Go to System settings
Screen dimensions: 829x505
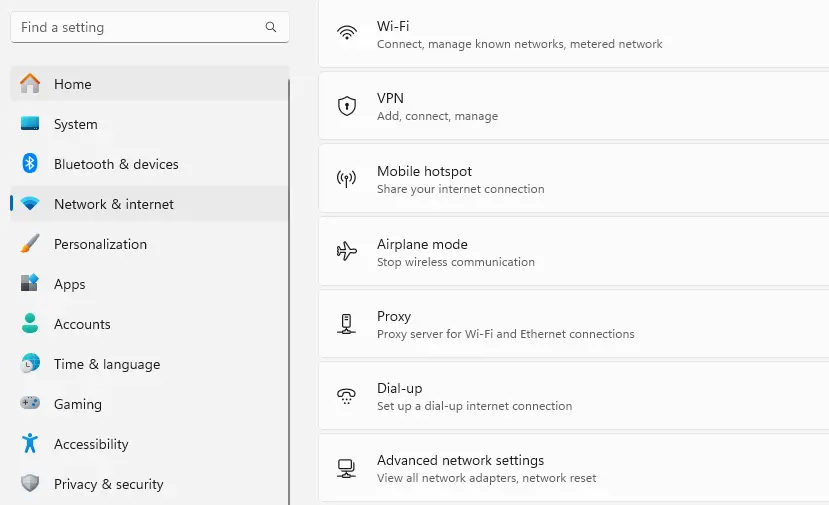tap(75, 124)
